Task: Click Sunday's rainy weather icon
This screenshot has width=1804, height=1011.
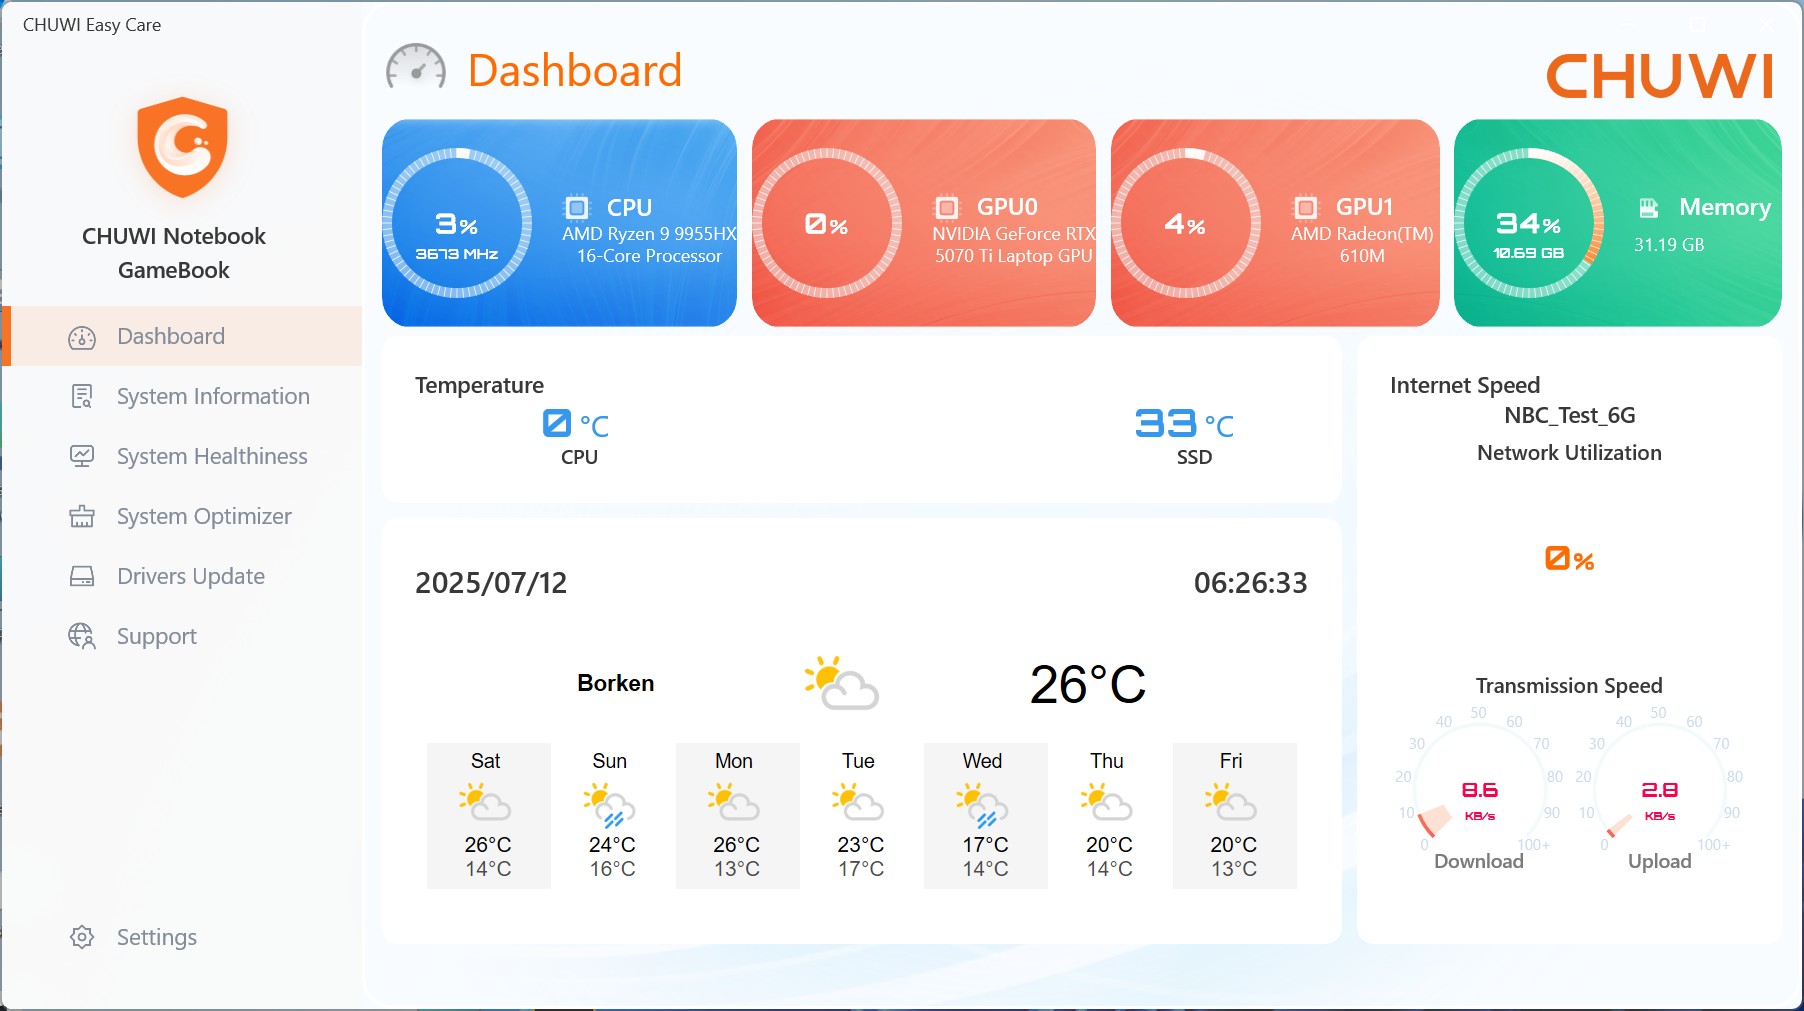Action: (x=610, y=806)
